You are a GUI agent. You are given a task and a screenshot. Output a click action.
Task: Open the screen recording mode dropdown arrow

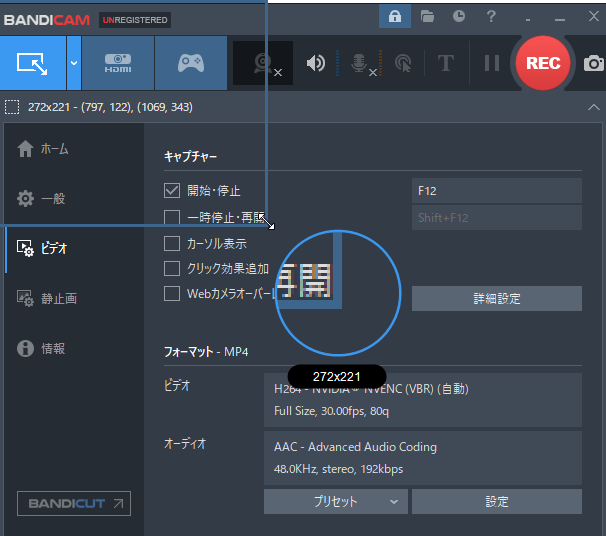click(74, 63)
